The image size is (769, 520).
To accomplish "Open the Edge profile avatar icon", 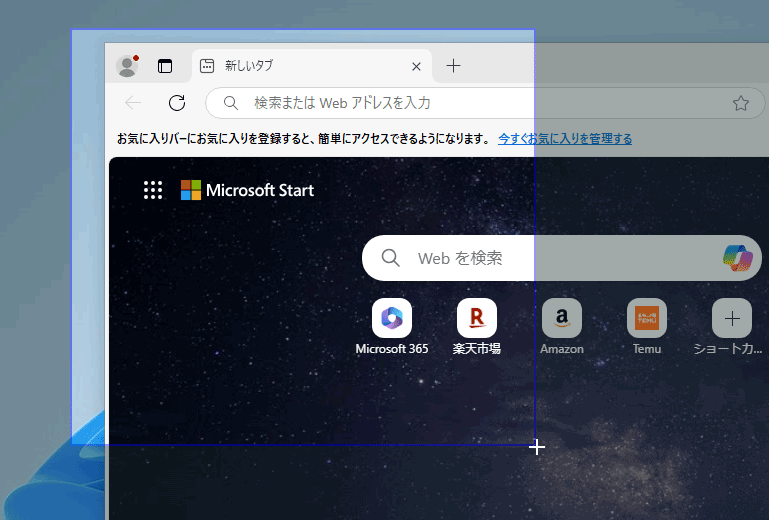I will coord(128,66).
